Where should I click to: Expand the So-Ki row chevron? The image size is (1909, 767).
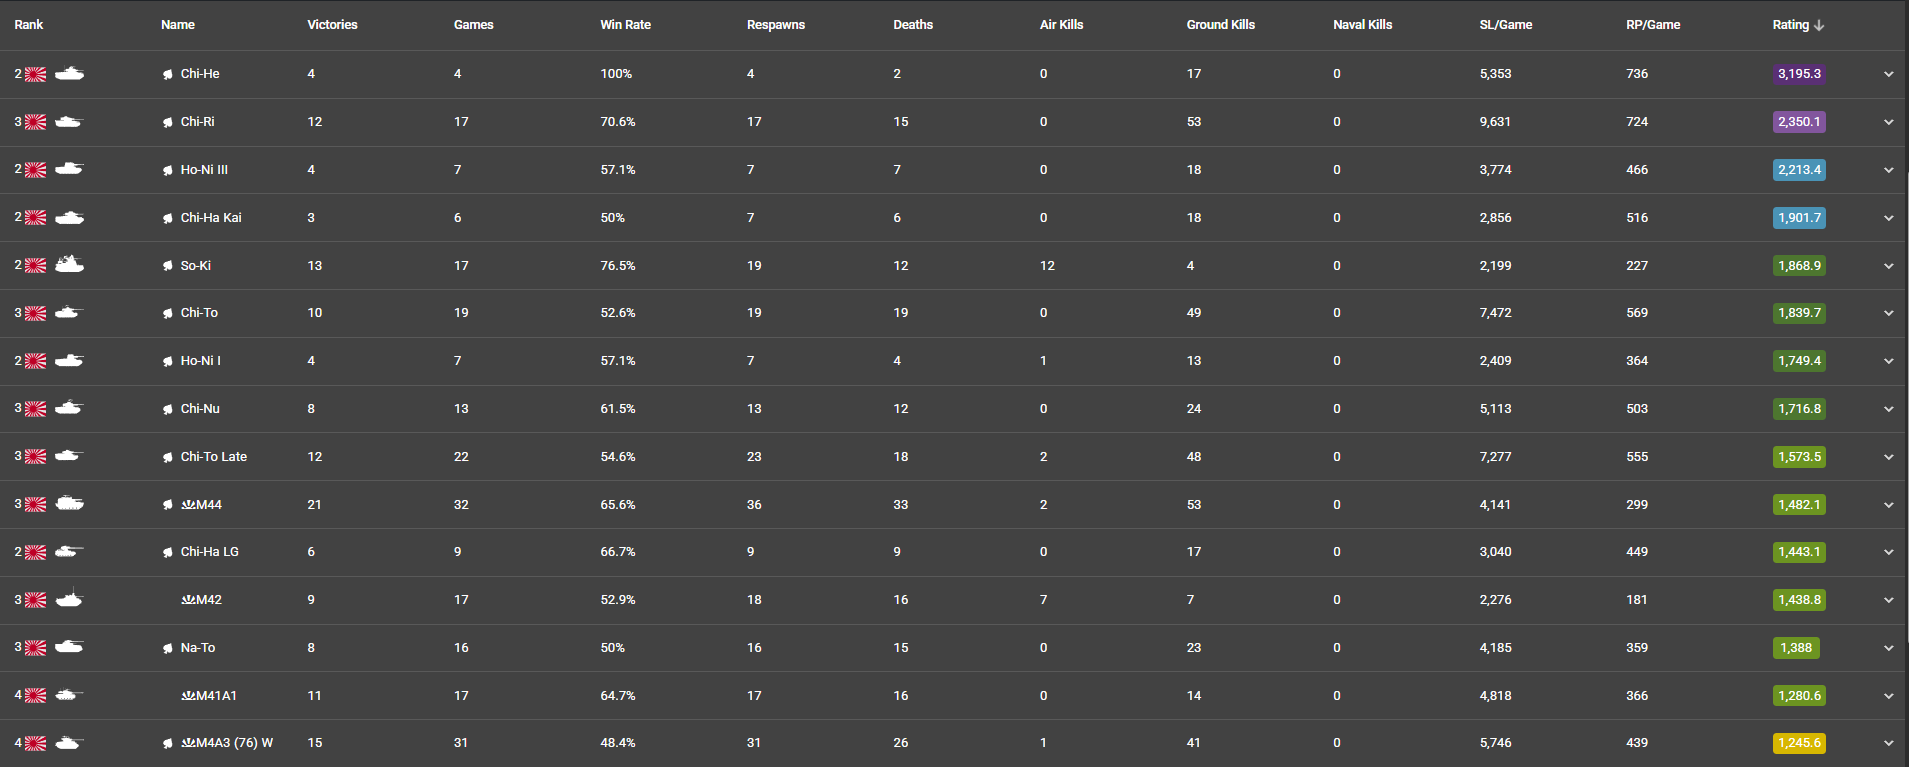tap(1888, 266)
